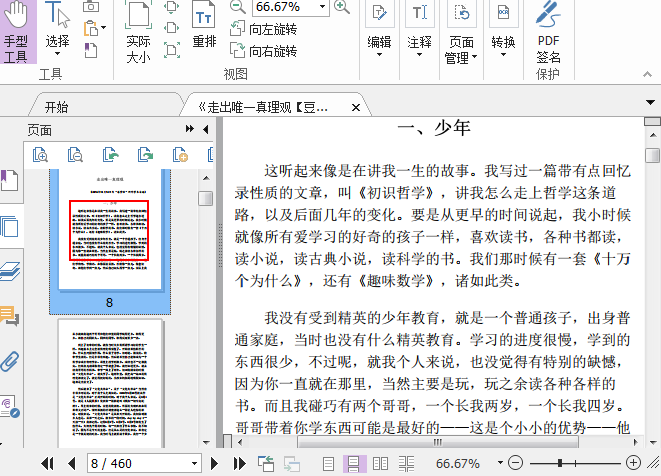Click the thumbnail panel scroll down arrow
Viewport: 661px width, 476px height.
(x=206, y=442)
